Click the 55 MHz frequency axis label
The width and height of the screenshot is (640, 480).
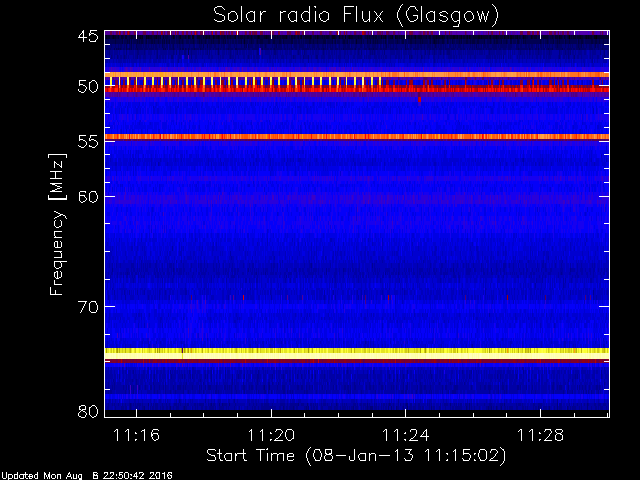pyautogui.click(x=88, y=142)
